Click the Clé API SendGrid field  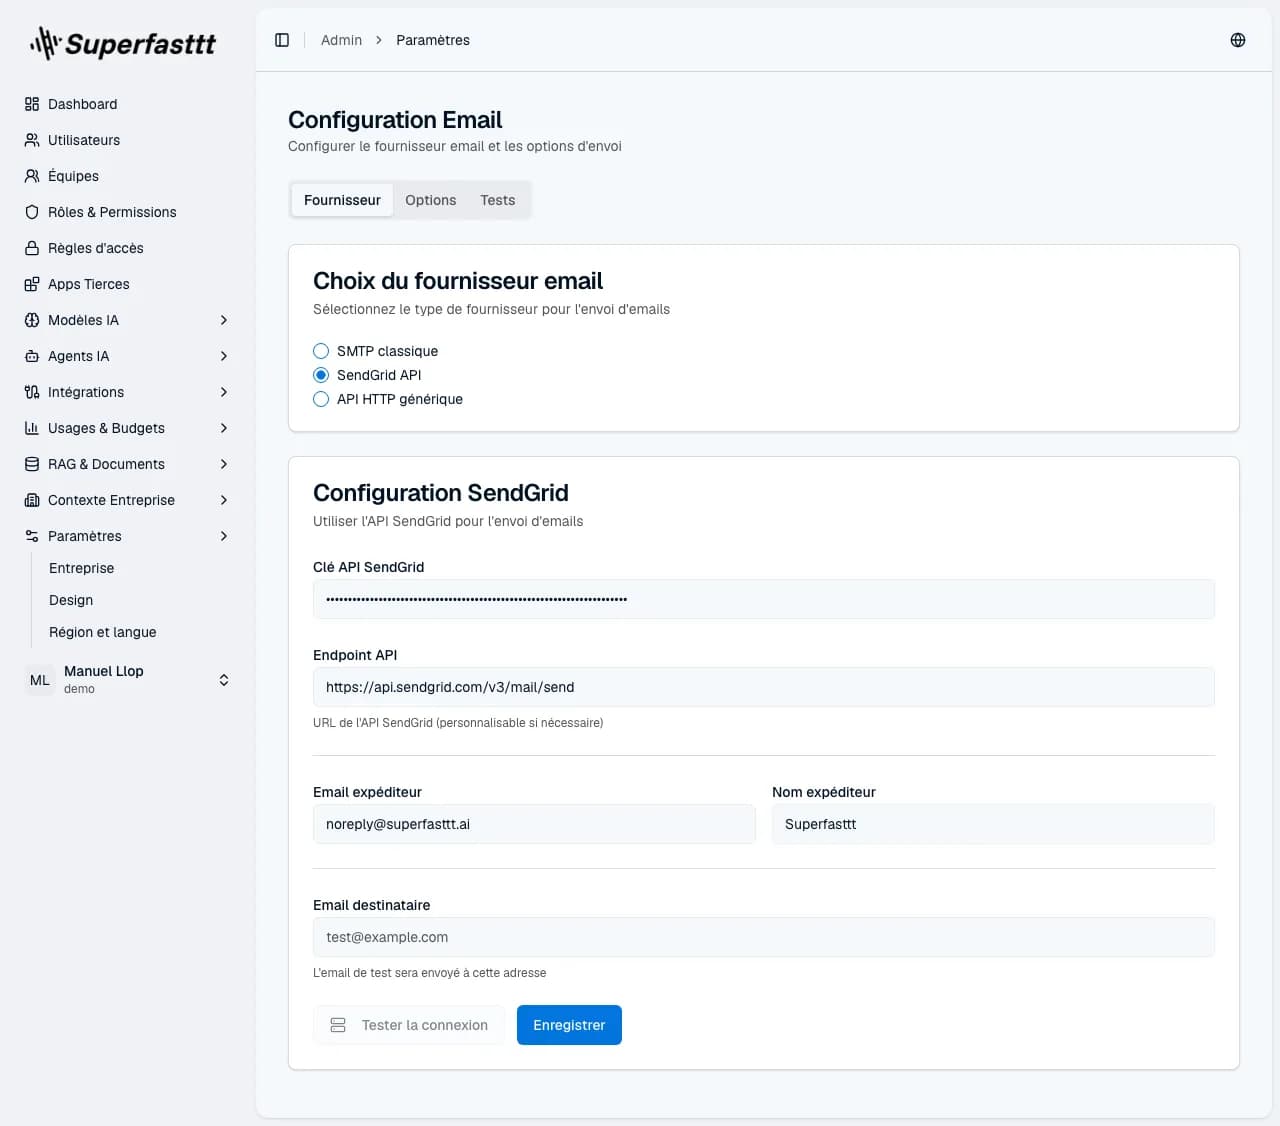tap(764, 599)
